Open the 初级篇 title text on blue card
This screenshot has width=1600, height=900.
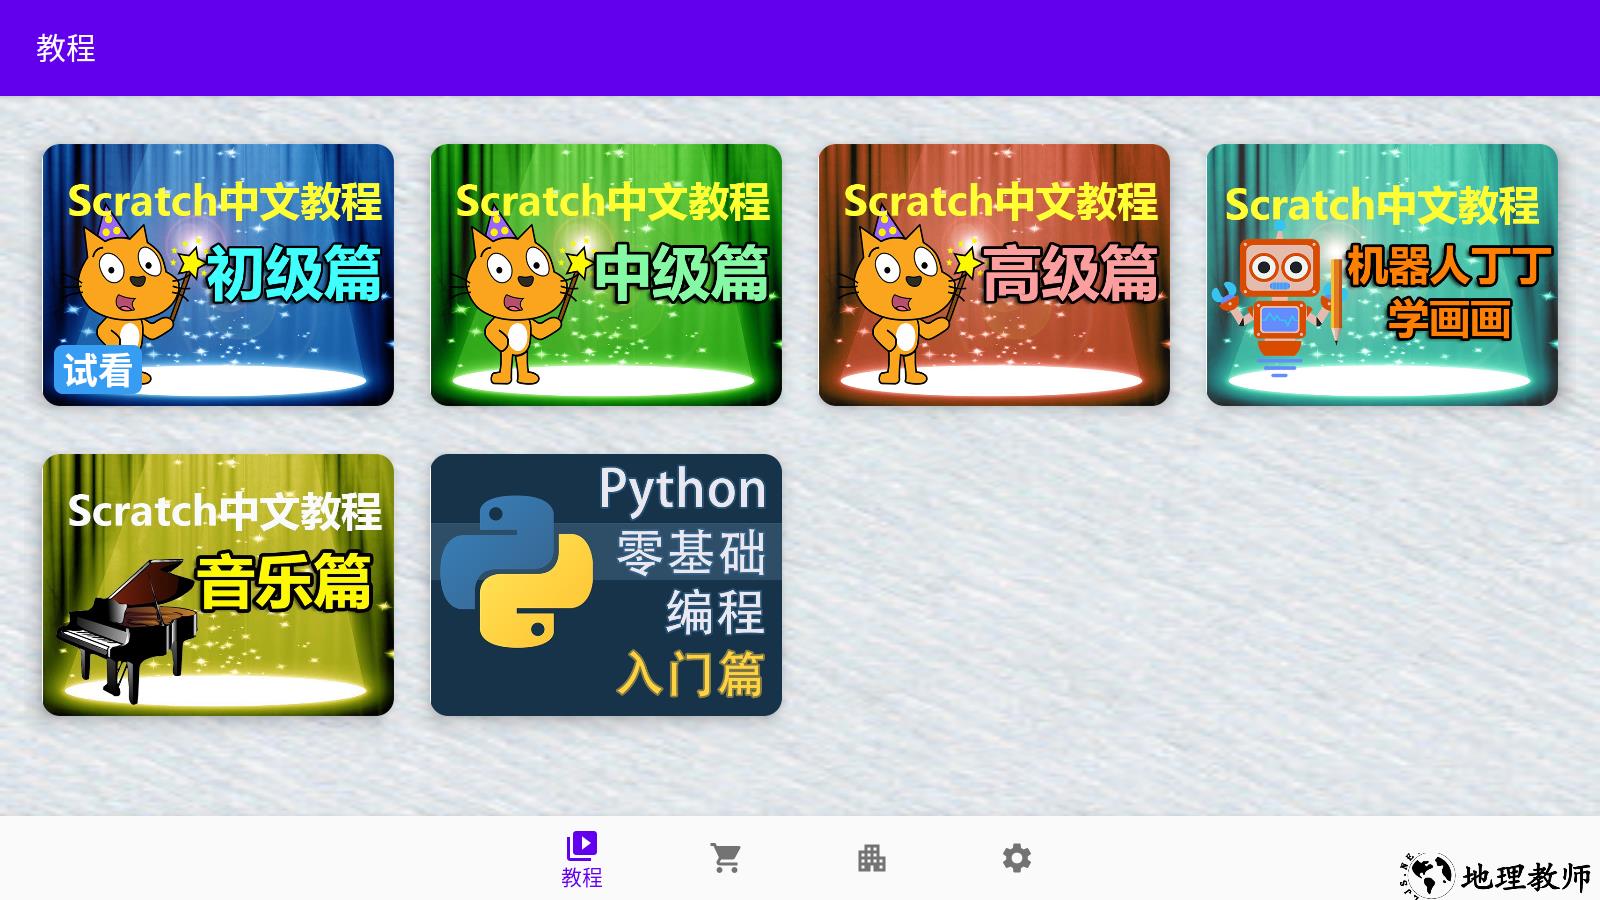pos(294,273)
